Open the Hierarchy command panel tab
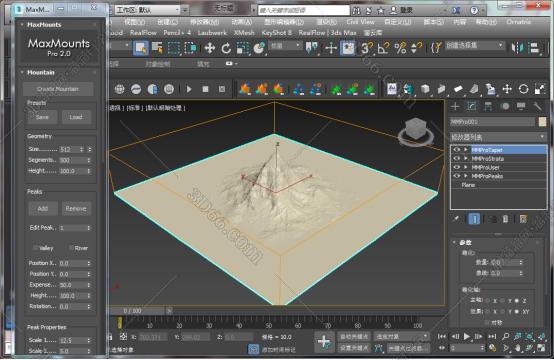The height and width of the screenshot is (360, 554). pos(488,106)
